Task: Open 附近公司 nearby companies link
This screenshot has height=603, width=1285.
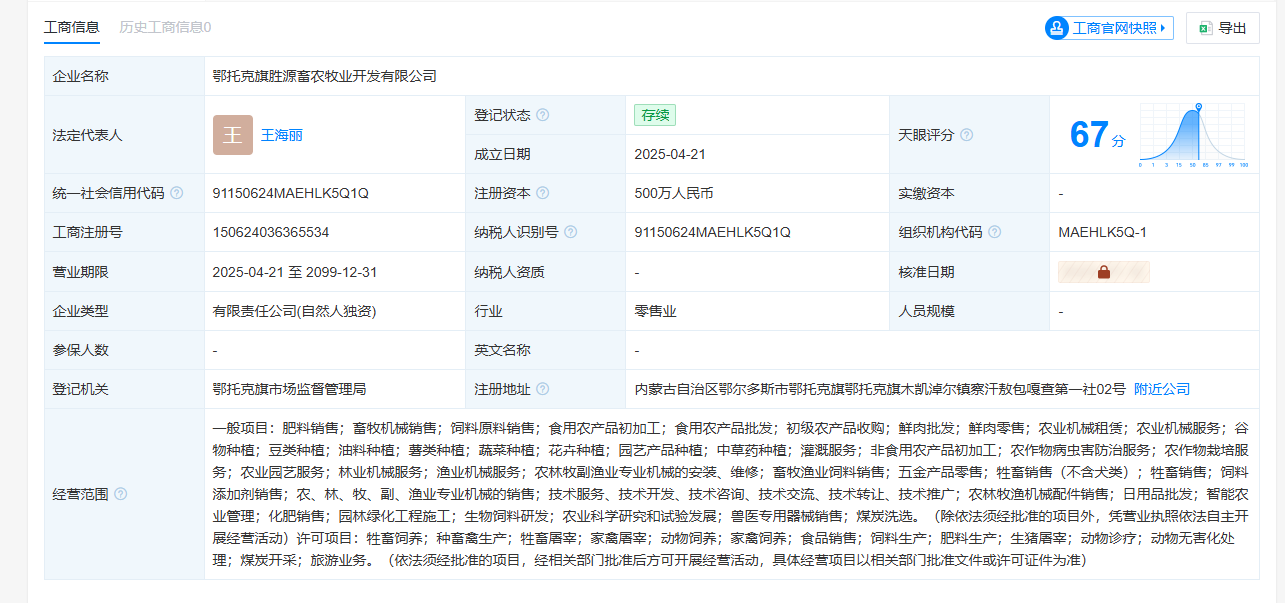Action: [x=1162, y=389]
